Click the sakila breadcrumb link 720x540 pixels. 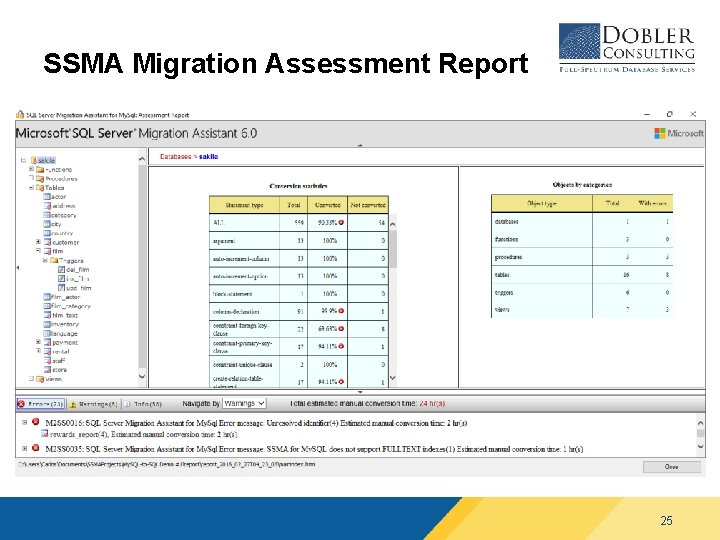tap(208, 157)
